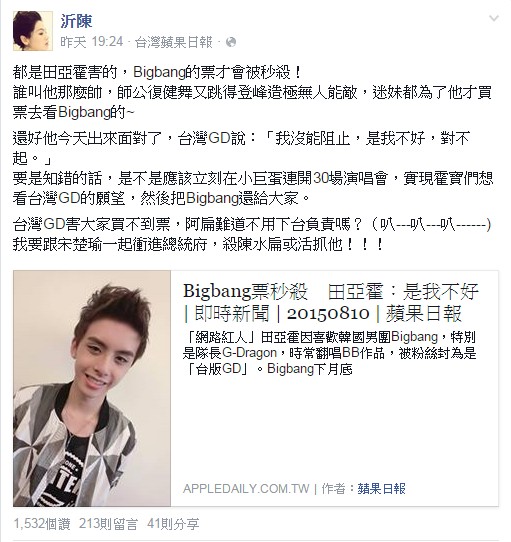
Task: Click the globe public-audience icon
Action: click(231, 42)
